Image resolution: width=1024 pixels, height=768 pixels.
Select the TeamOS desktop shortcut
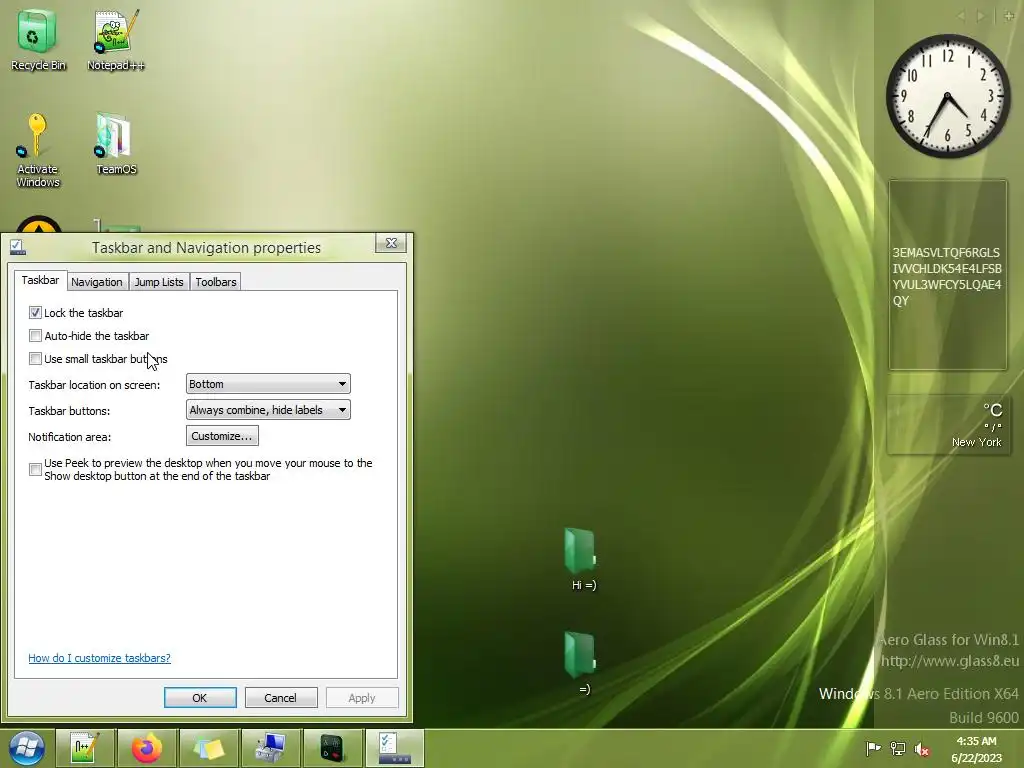pyautogui.click(x=116, y=144)
